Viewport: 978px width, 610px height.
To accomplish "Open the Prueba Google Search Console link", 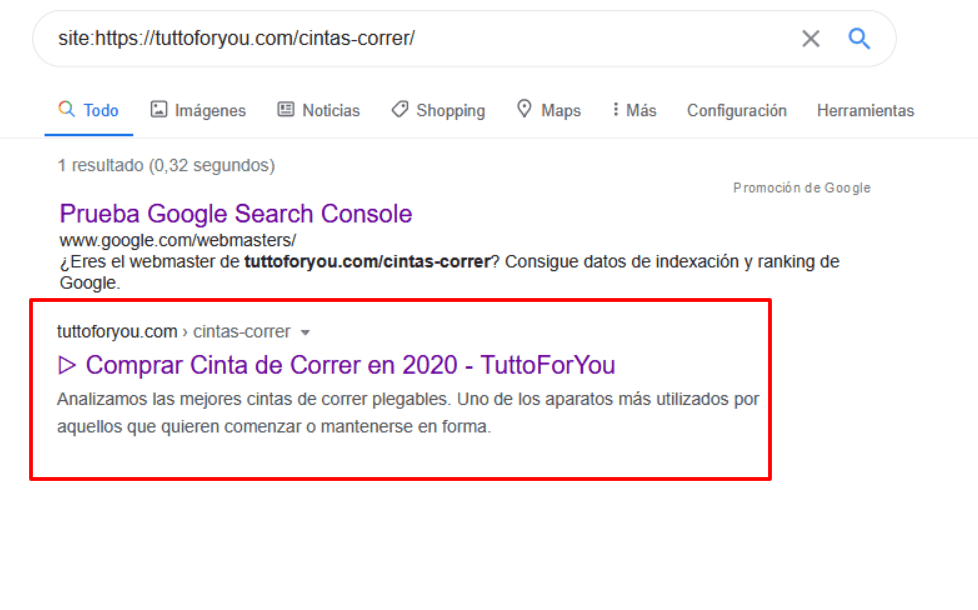I will (236, 214).
